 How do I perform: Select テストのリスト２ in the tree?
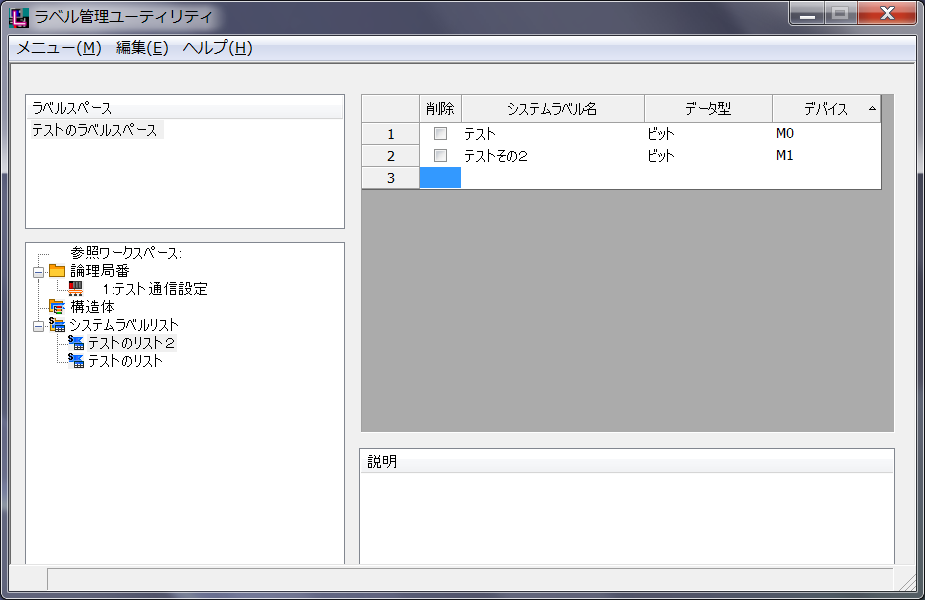(x=132, y=343)
